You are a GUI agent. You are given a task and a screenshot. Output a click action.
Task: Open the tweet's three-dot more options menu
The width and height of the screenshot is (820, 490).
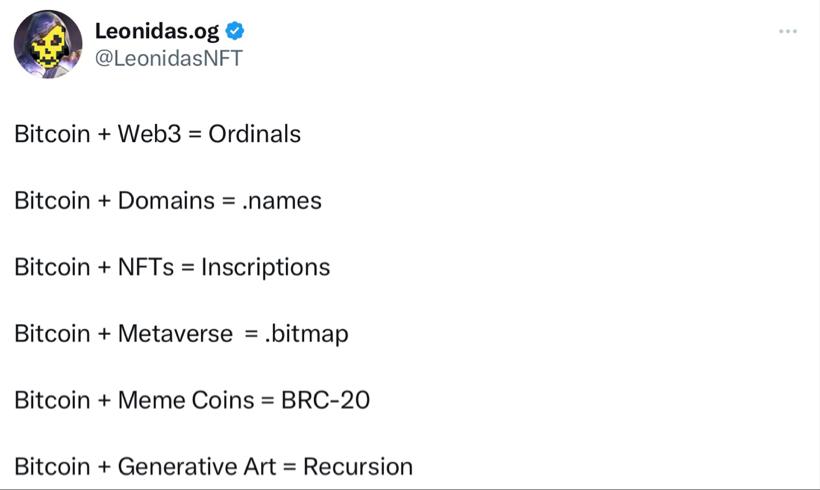(788, 32)
